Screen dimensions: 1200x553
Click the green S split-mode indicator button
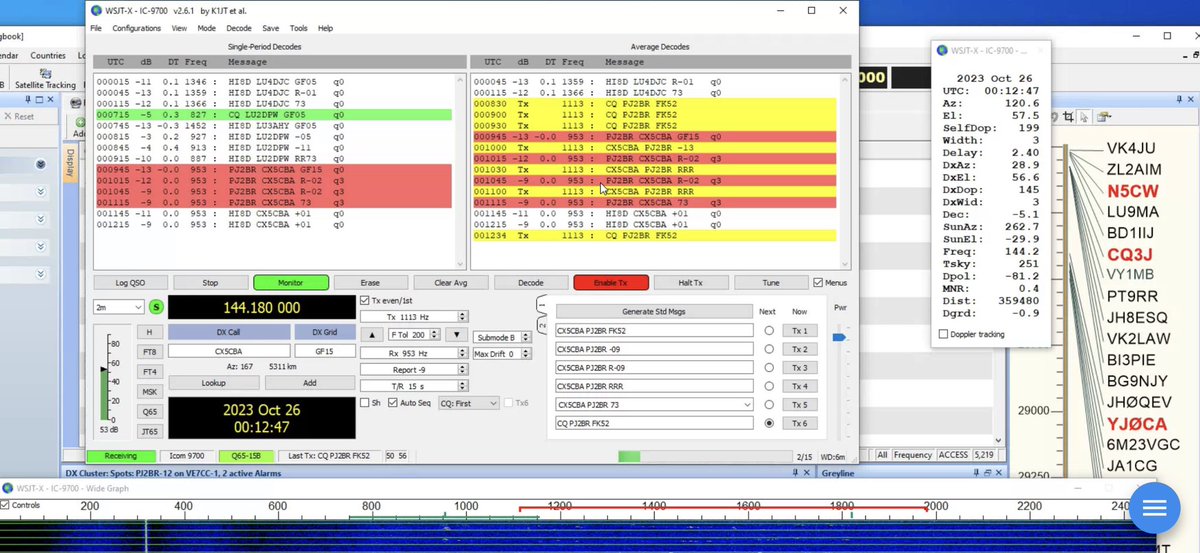click(156, 307)
